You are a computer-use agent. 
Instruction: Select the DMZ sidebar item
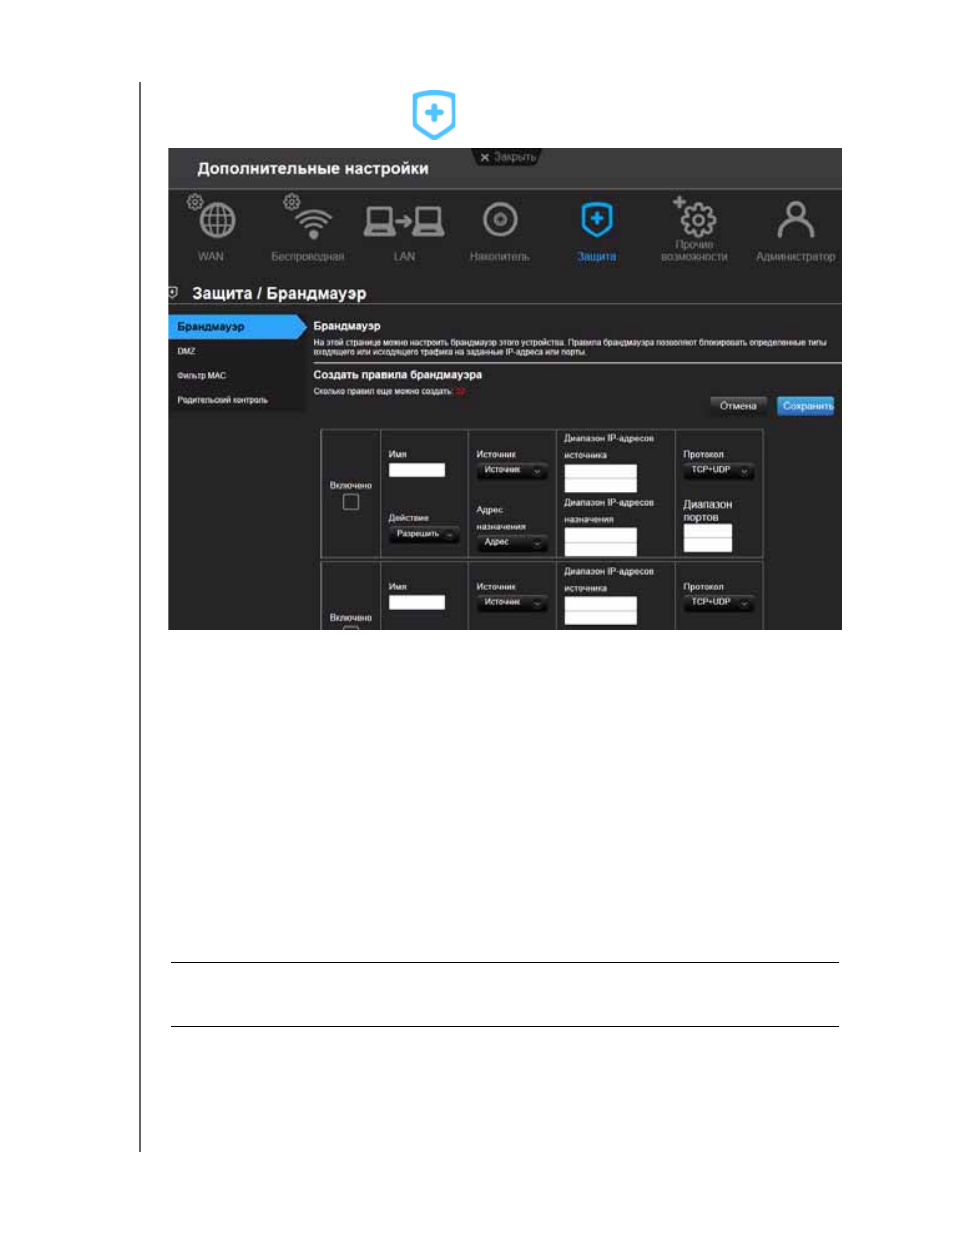point(187,351)
